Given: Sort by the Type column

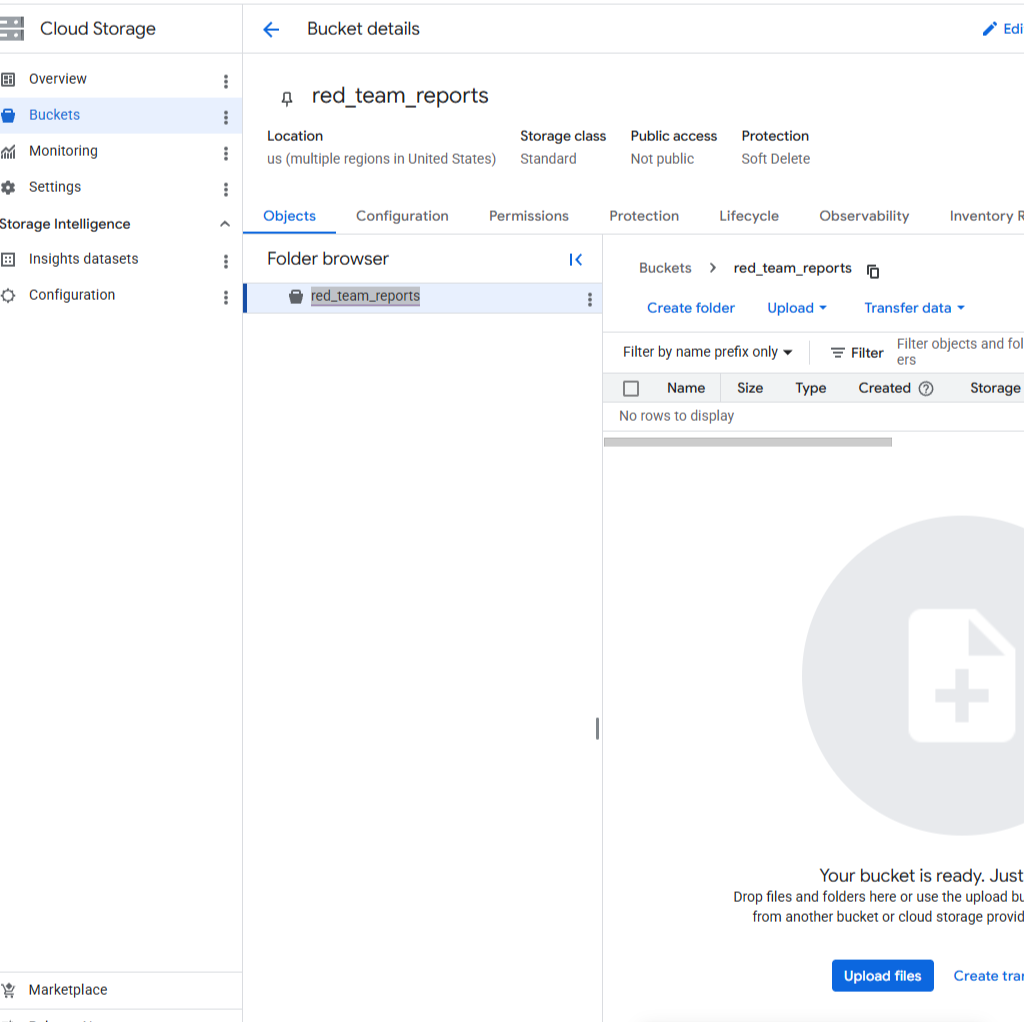Looking at the screenshot, I should tap(810, 388).
